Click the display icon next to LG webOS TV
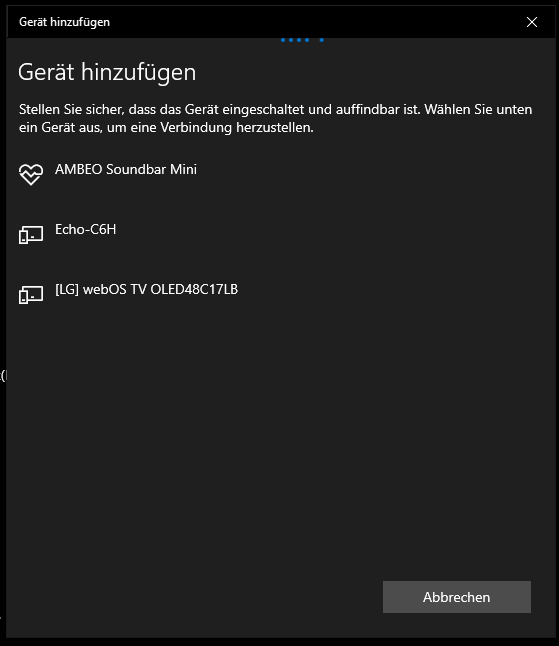The width and height of the screenshot is (559, 646). [31, 295]
